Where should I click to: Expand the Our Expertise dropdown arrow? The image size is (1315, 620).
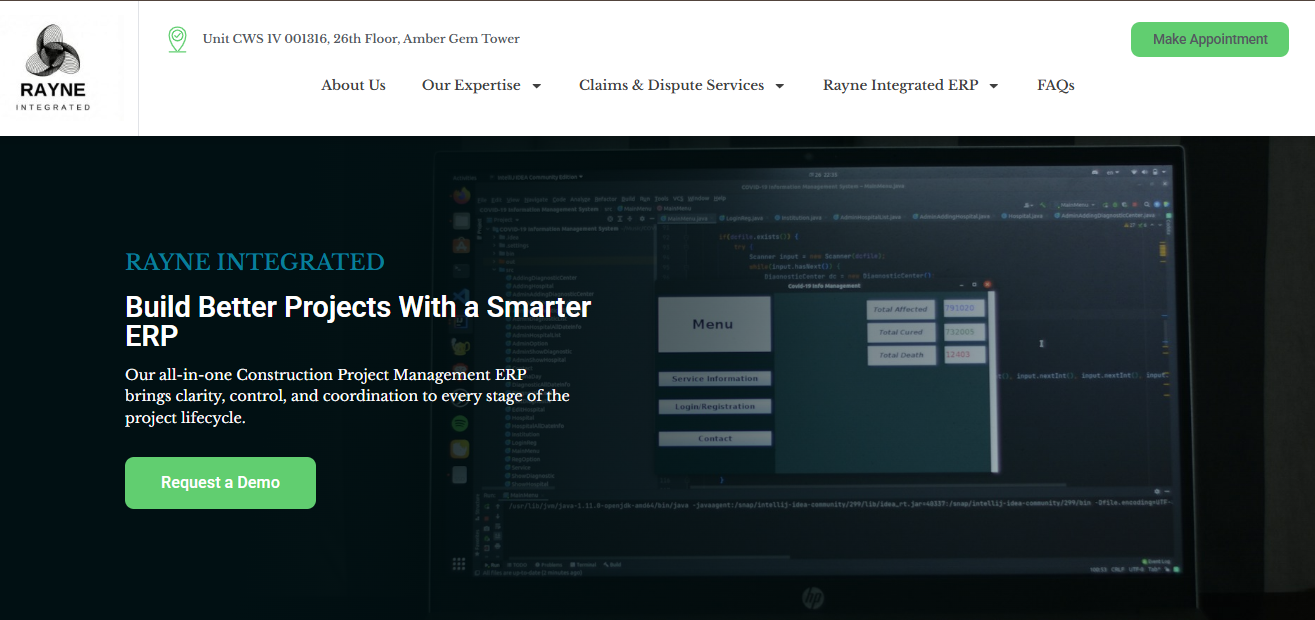tap(537, 86)
